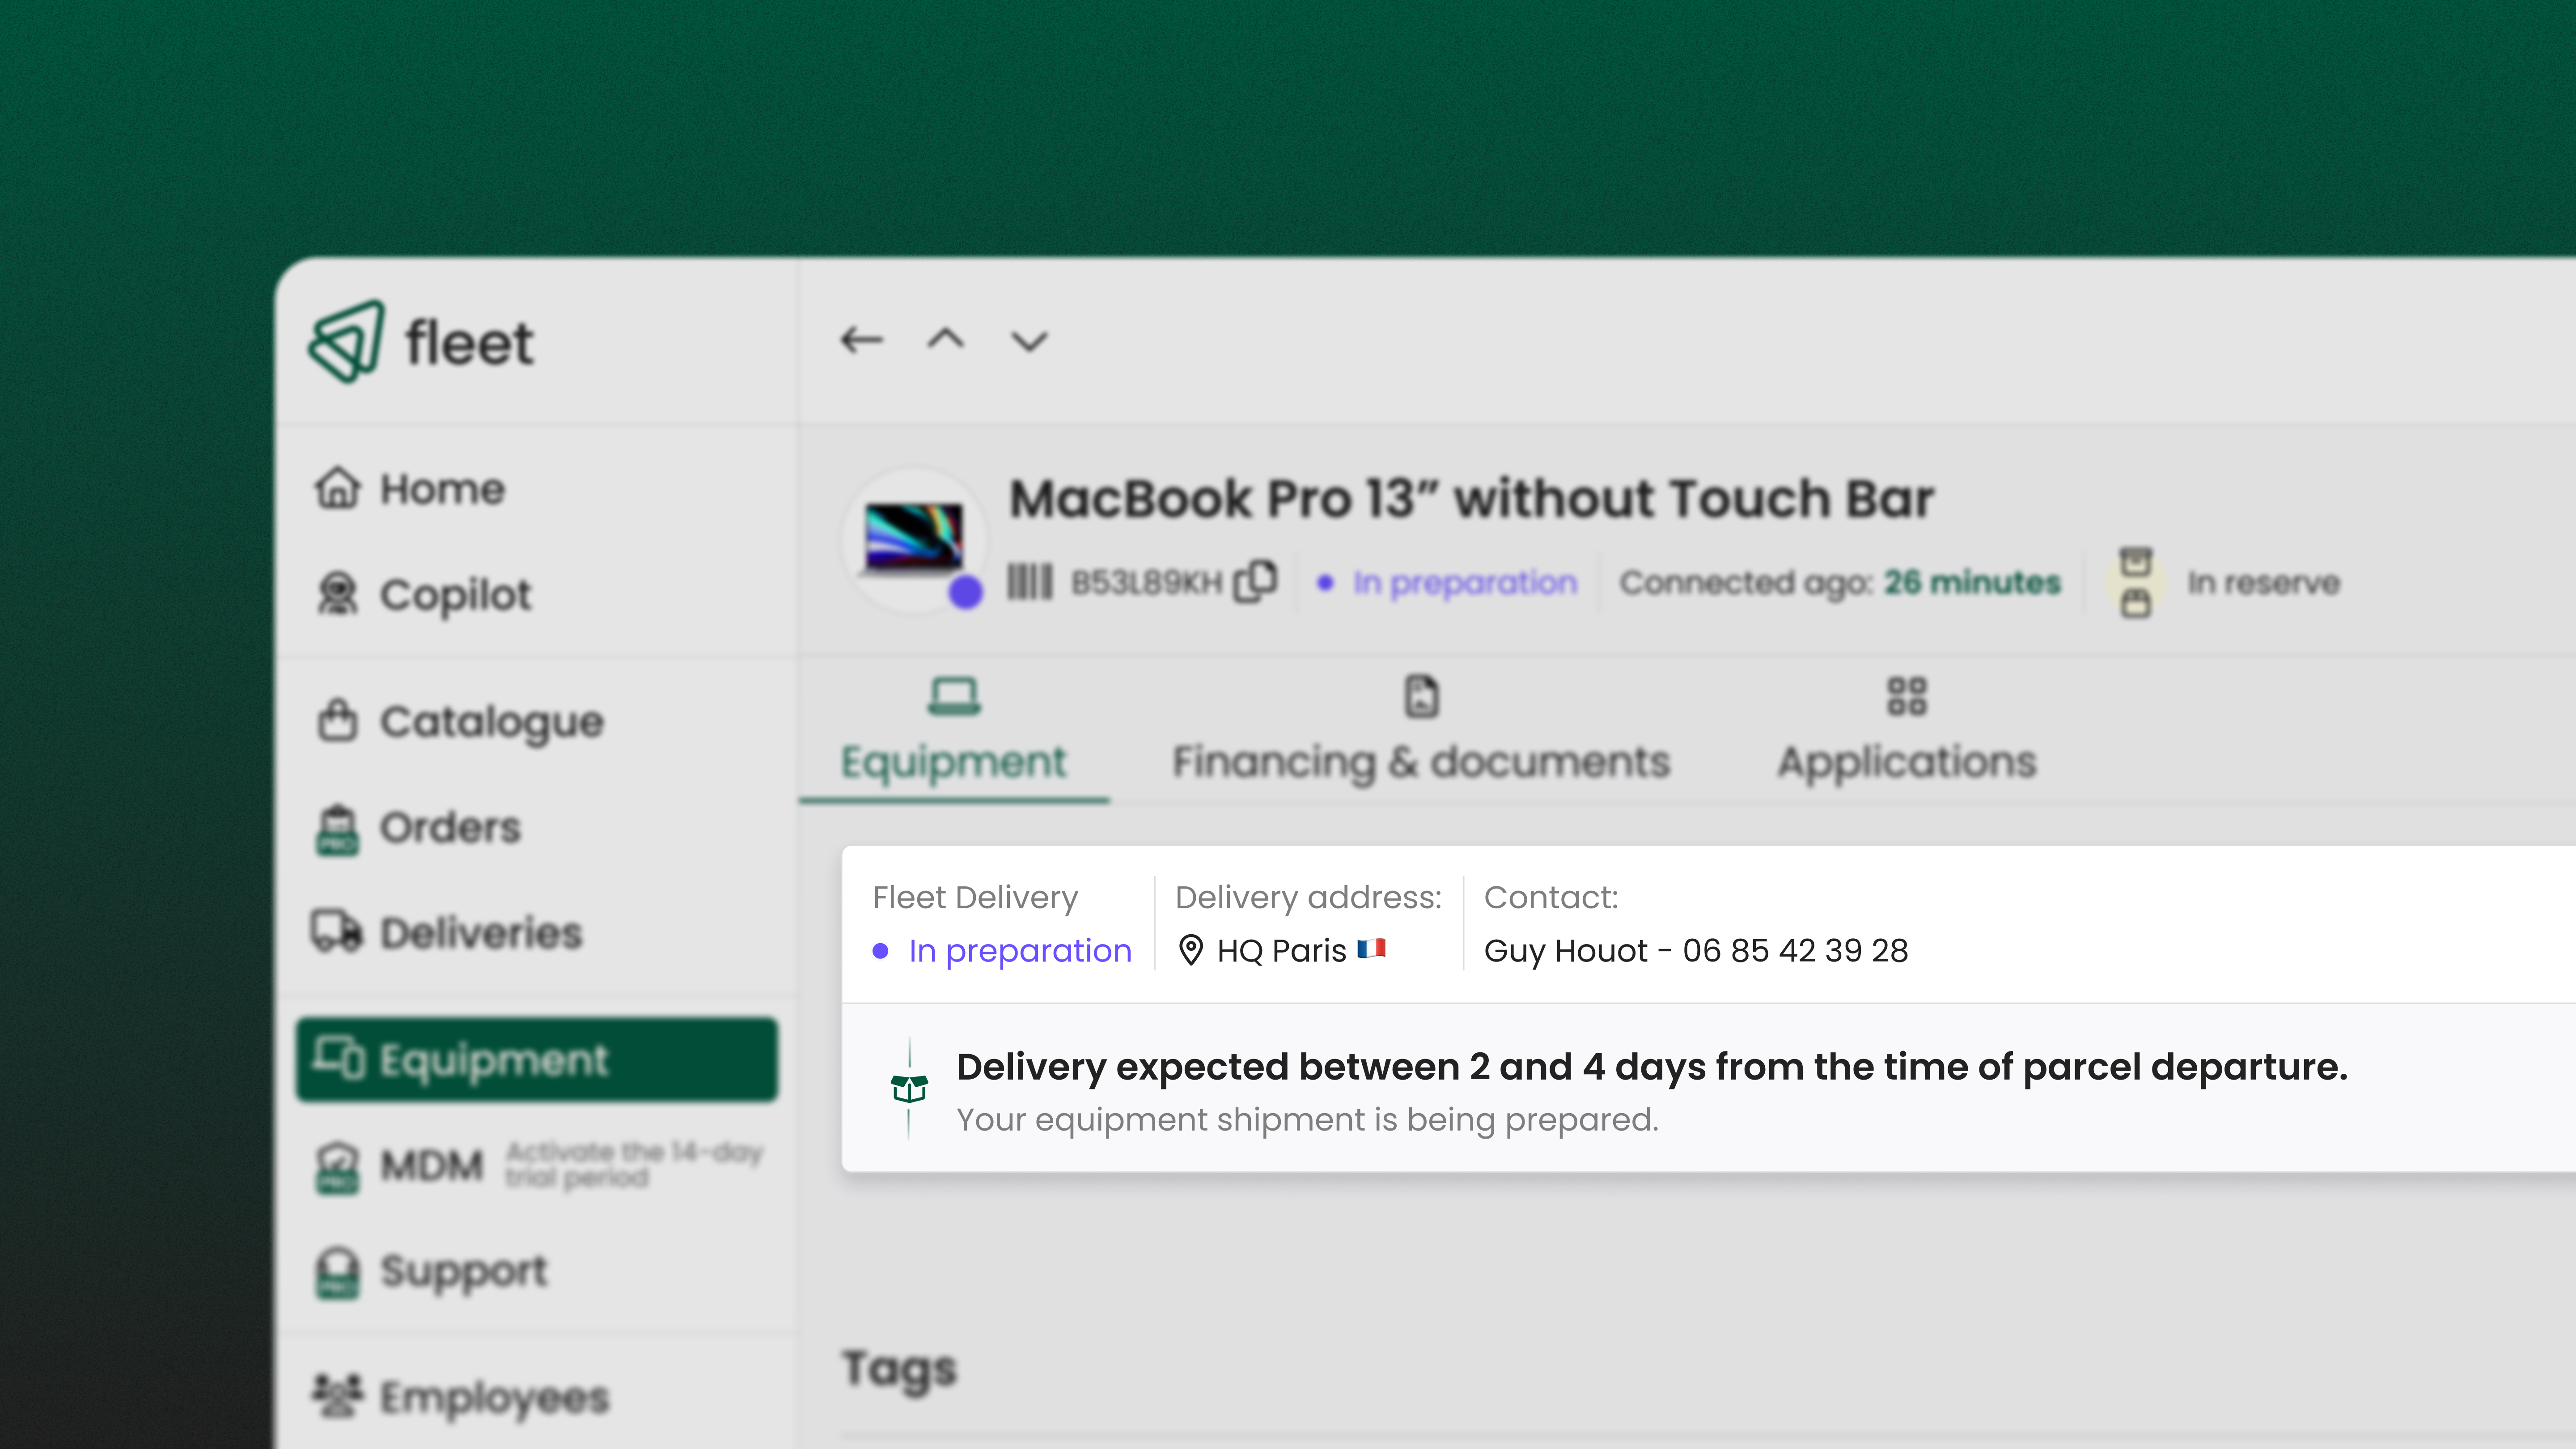Navigate to the Orders section
This screenshot has height=1449, width=2576.
coord(449,828)
